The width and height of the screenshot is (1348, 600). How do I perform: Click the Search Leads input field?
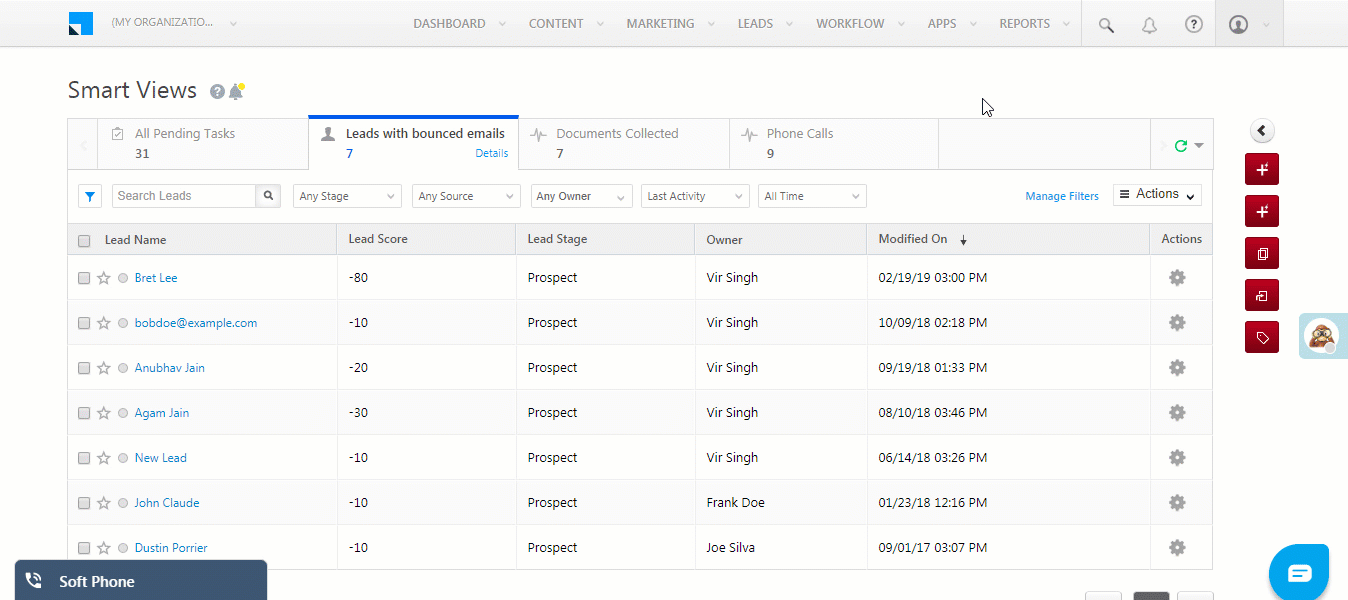184,196
